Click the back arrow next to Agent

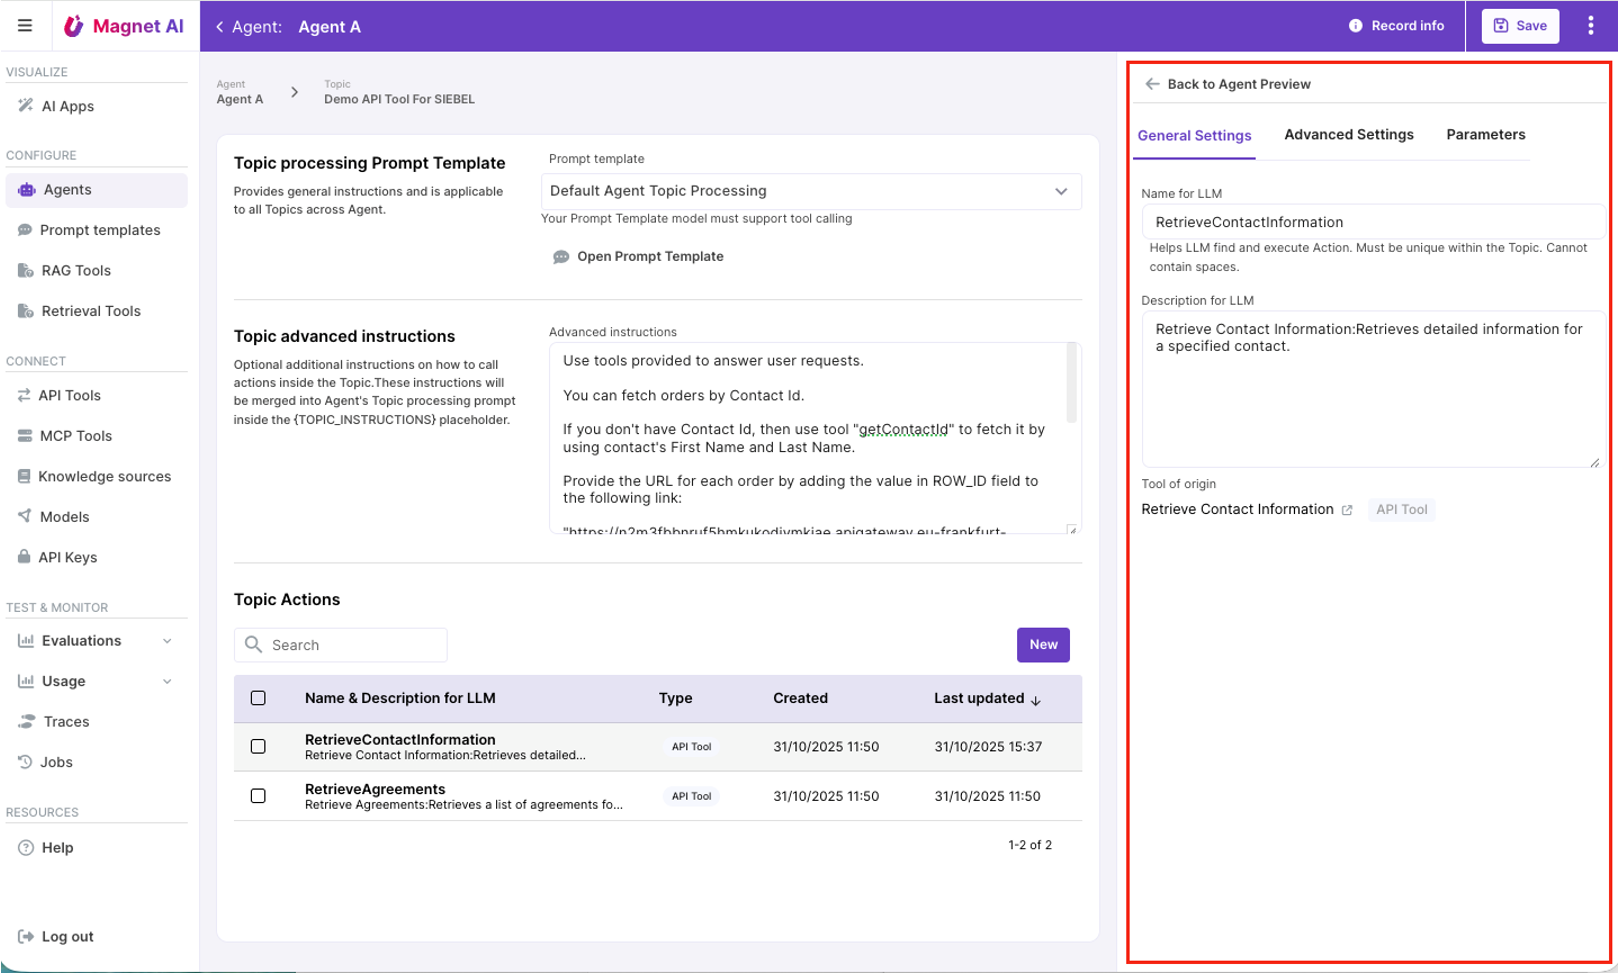[220, 27]
